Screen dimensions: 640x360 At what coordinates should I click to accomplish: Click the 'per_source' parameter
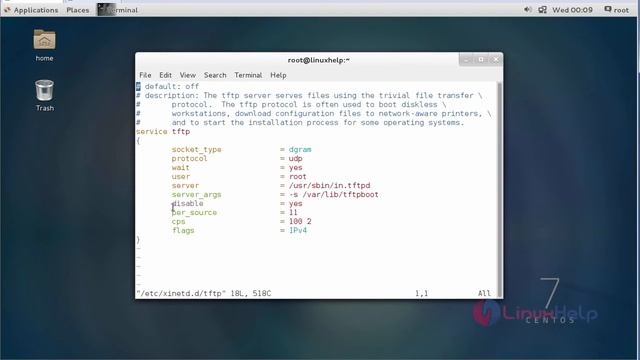(194, 212)
